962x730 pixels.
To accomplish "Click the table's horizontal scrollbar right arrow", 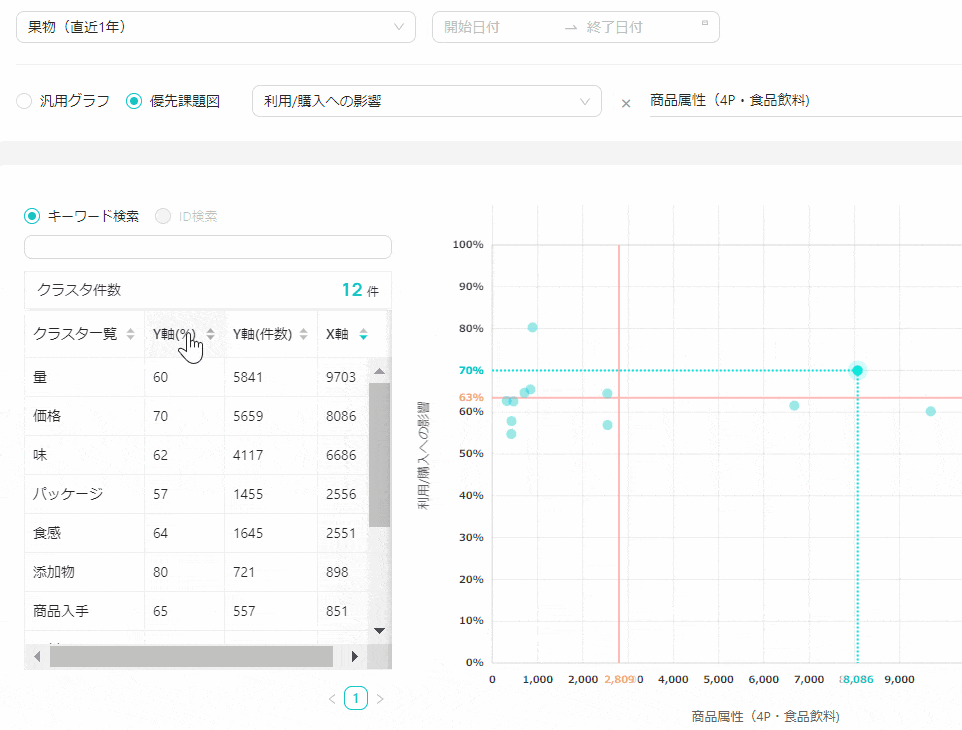I will (355, 656).
